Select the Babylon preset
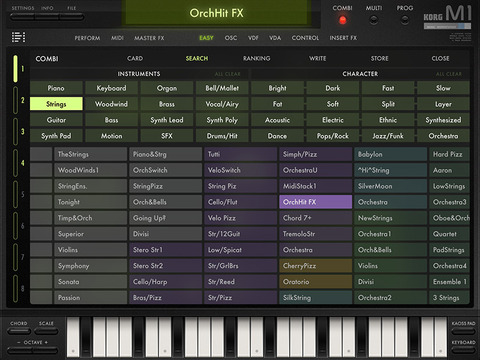 click(391, 154)
